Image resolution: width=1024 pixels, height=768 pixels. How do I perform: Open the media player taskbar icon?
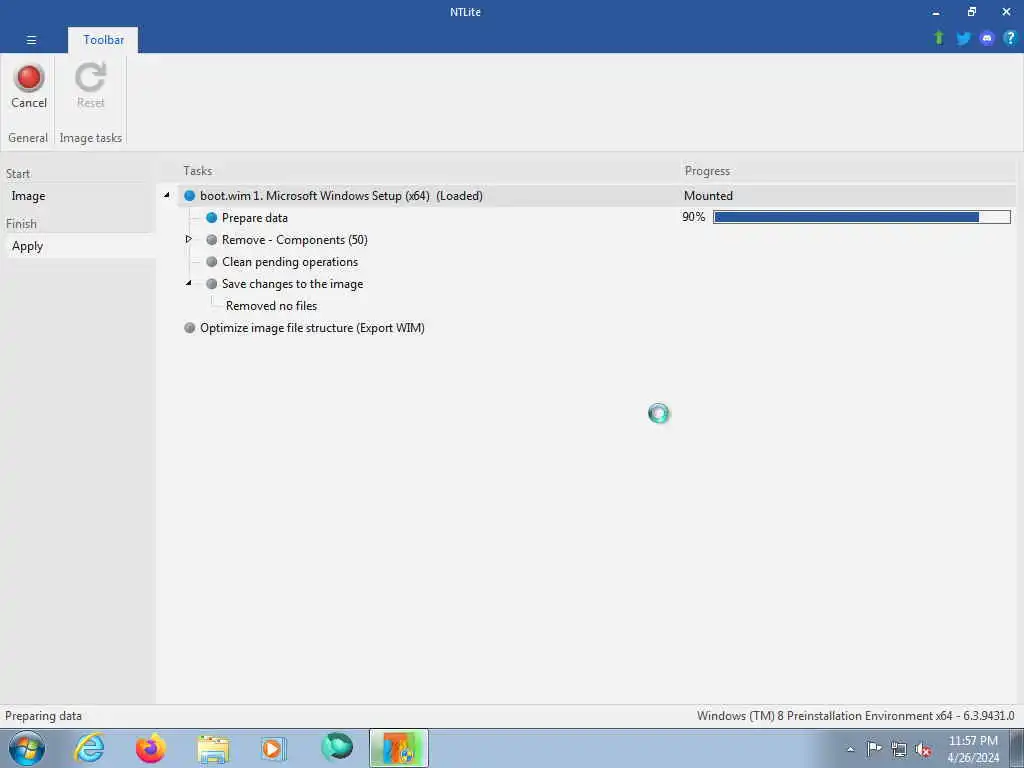pos(273,749)
